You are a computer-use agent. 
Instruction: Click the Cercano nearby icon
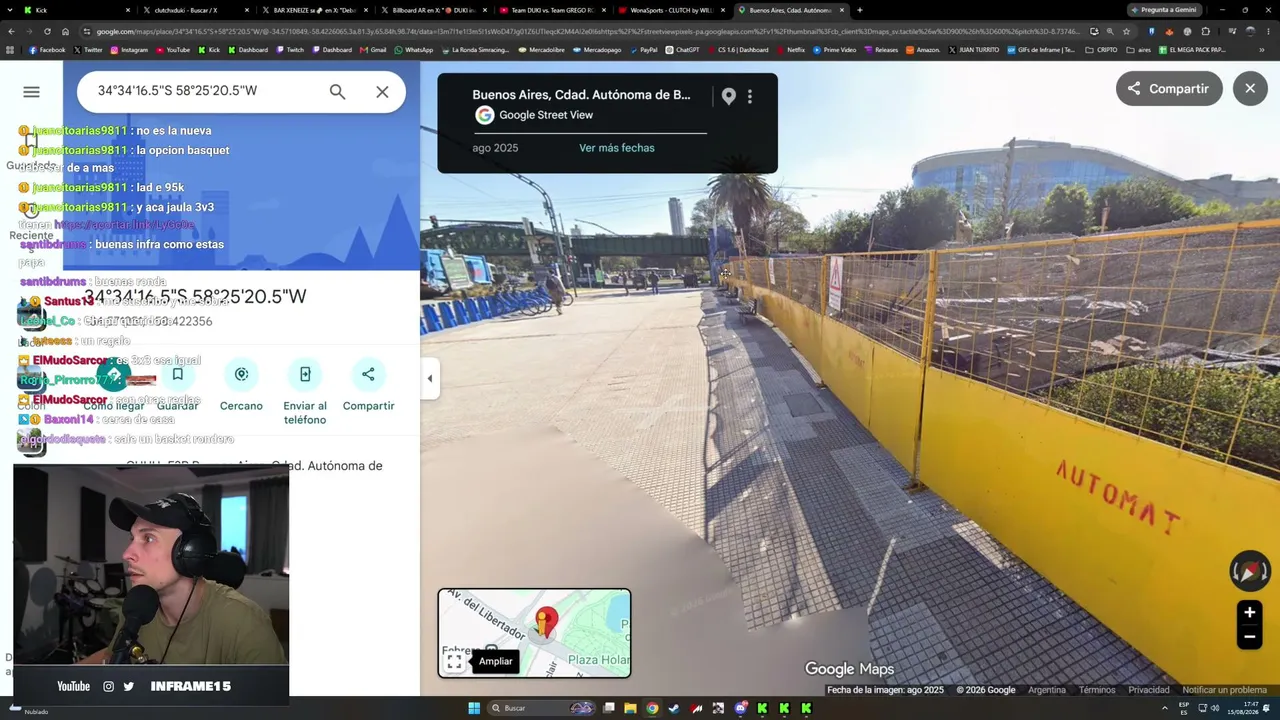(x=241, y=374)
